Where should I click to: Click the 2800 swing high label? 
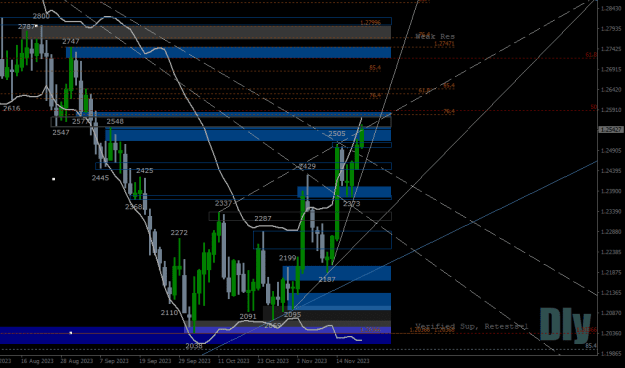41,16
